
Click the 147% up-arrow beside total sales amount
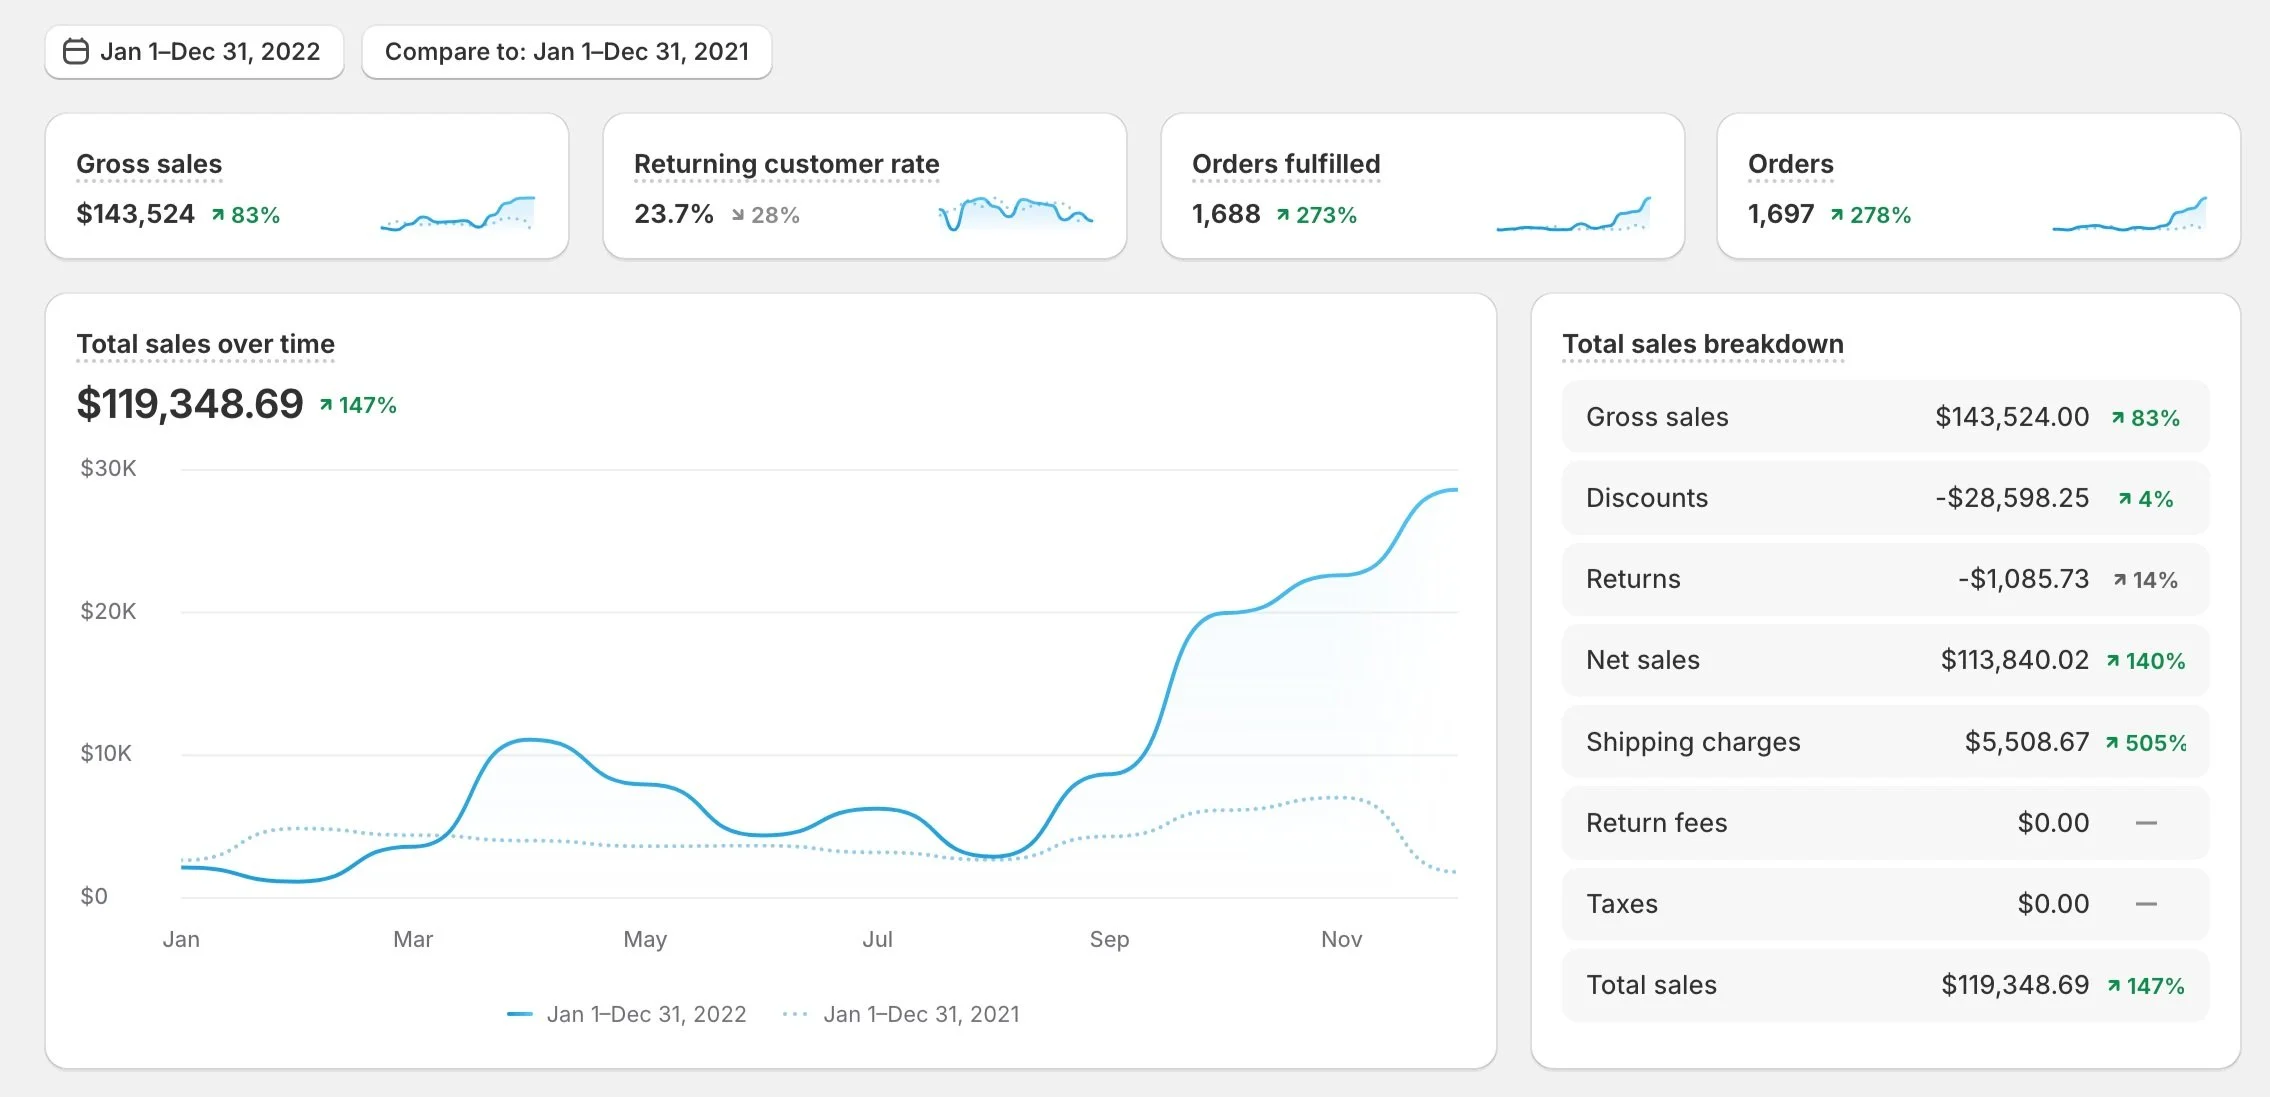point(326,405)
